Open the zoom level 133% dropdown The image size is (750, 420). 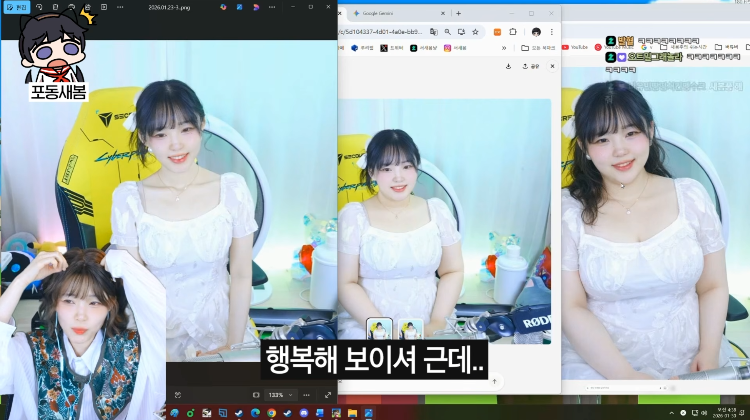(280, 395)
